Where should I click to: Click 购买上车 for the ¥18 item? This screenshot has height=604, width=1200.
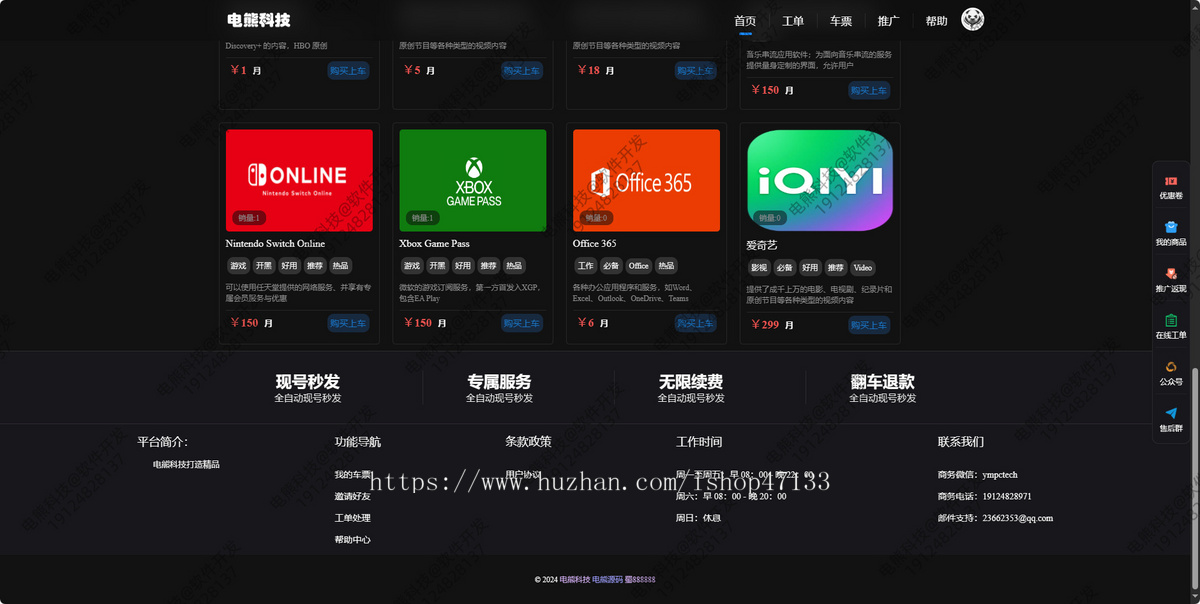(x=696, y=70)
